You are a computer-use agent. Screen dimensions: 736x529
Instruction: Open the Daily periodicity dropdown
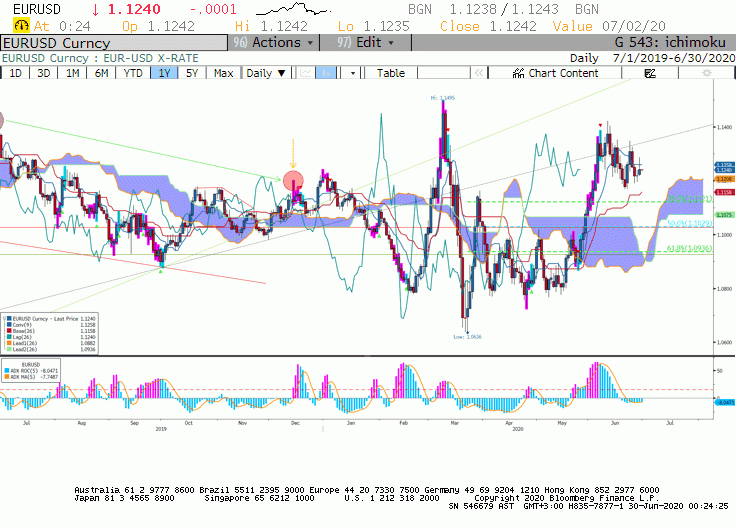click(x=266, y=73)
